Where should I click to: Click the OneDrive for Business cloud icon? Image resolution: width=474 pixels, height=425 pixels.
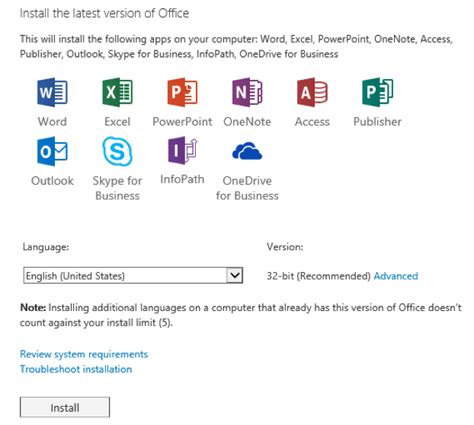[x=247, y=151]
